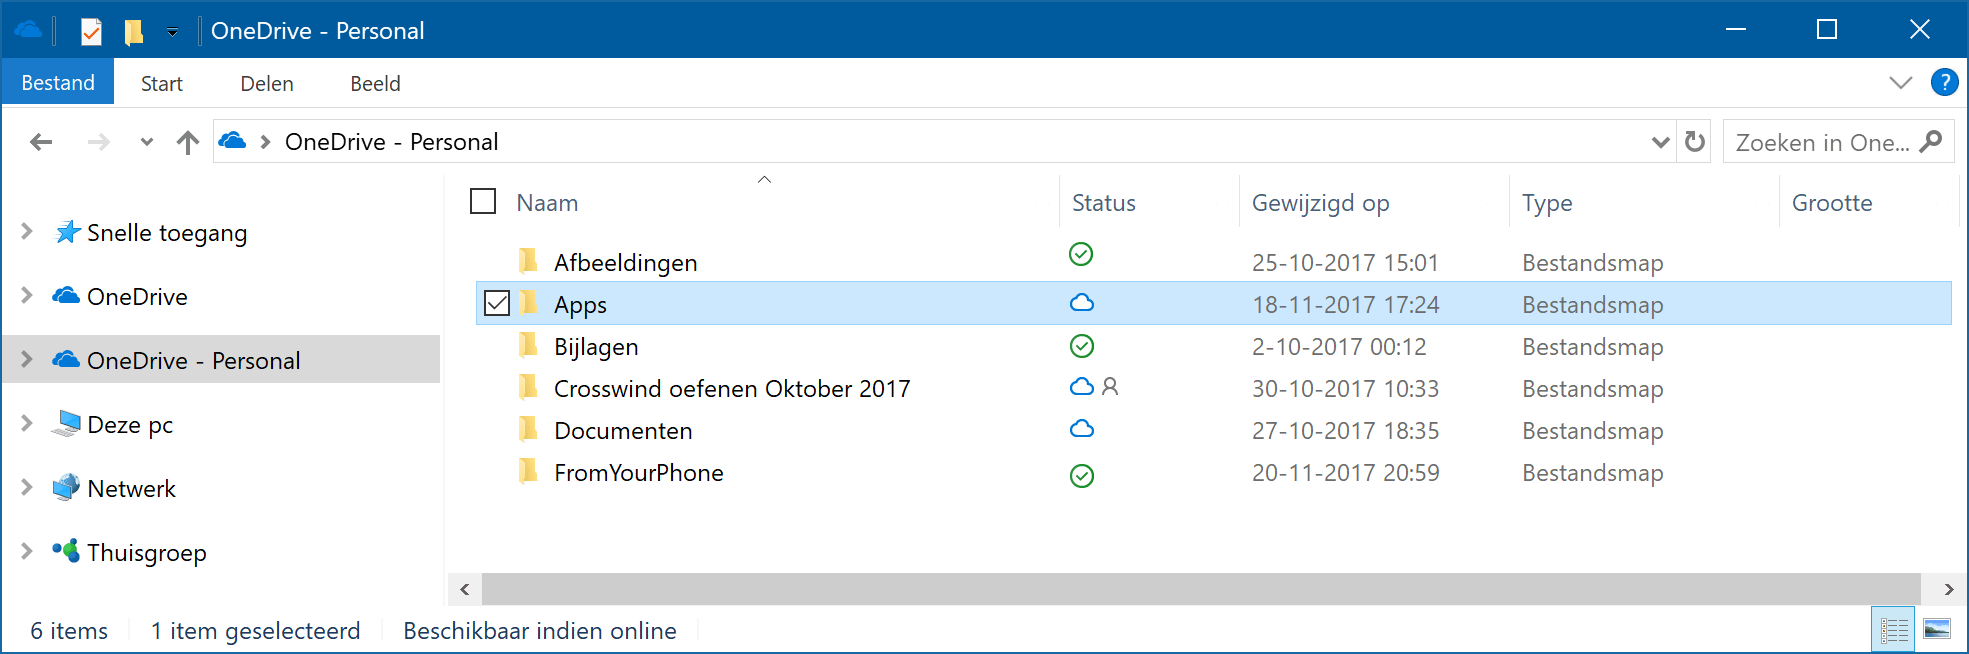Click the Apps folder icon

click(x=529, y=303)
